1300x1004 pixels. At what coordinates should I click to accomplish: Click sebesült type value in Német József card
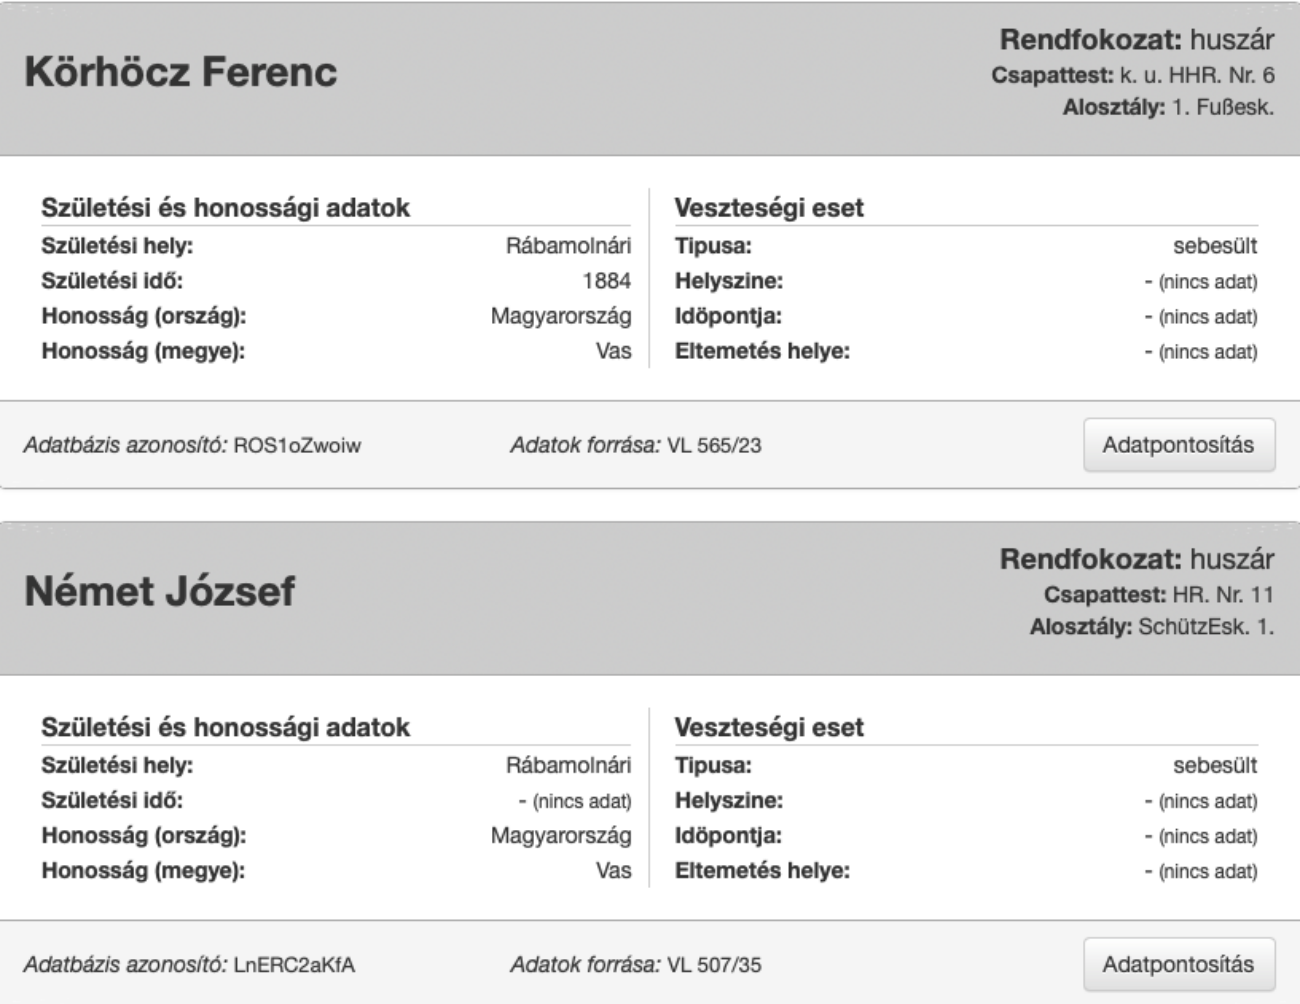tap(1215, 765)
